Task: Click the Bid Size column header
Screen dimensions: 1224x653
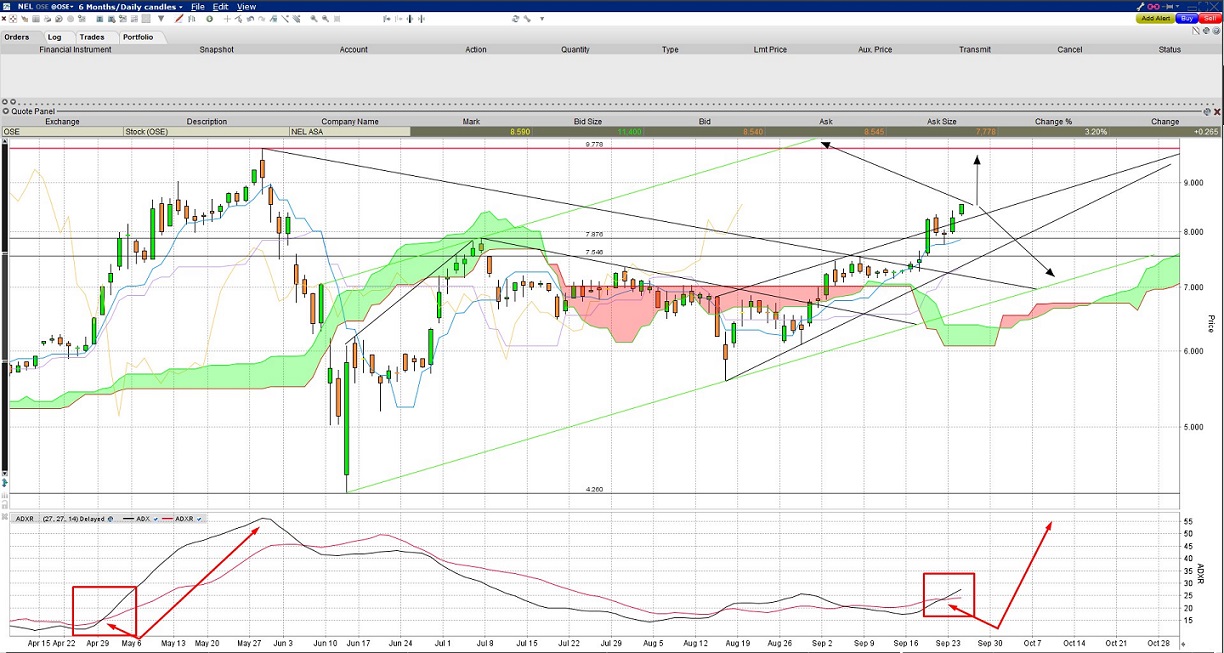Action: pyautogui.click(x=588, y=121)
